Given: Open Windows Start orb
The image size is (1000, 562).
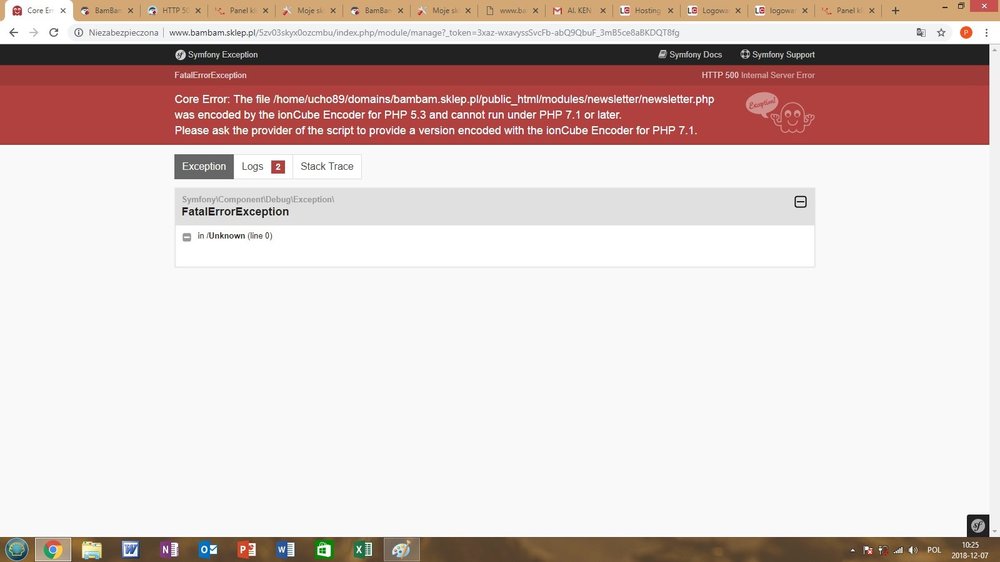Looking at the screenshot, I should [17, 549].
